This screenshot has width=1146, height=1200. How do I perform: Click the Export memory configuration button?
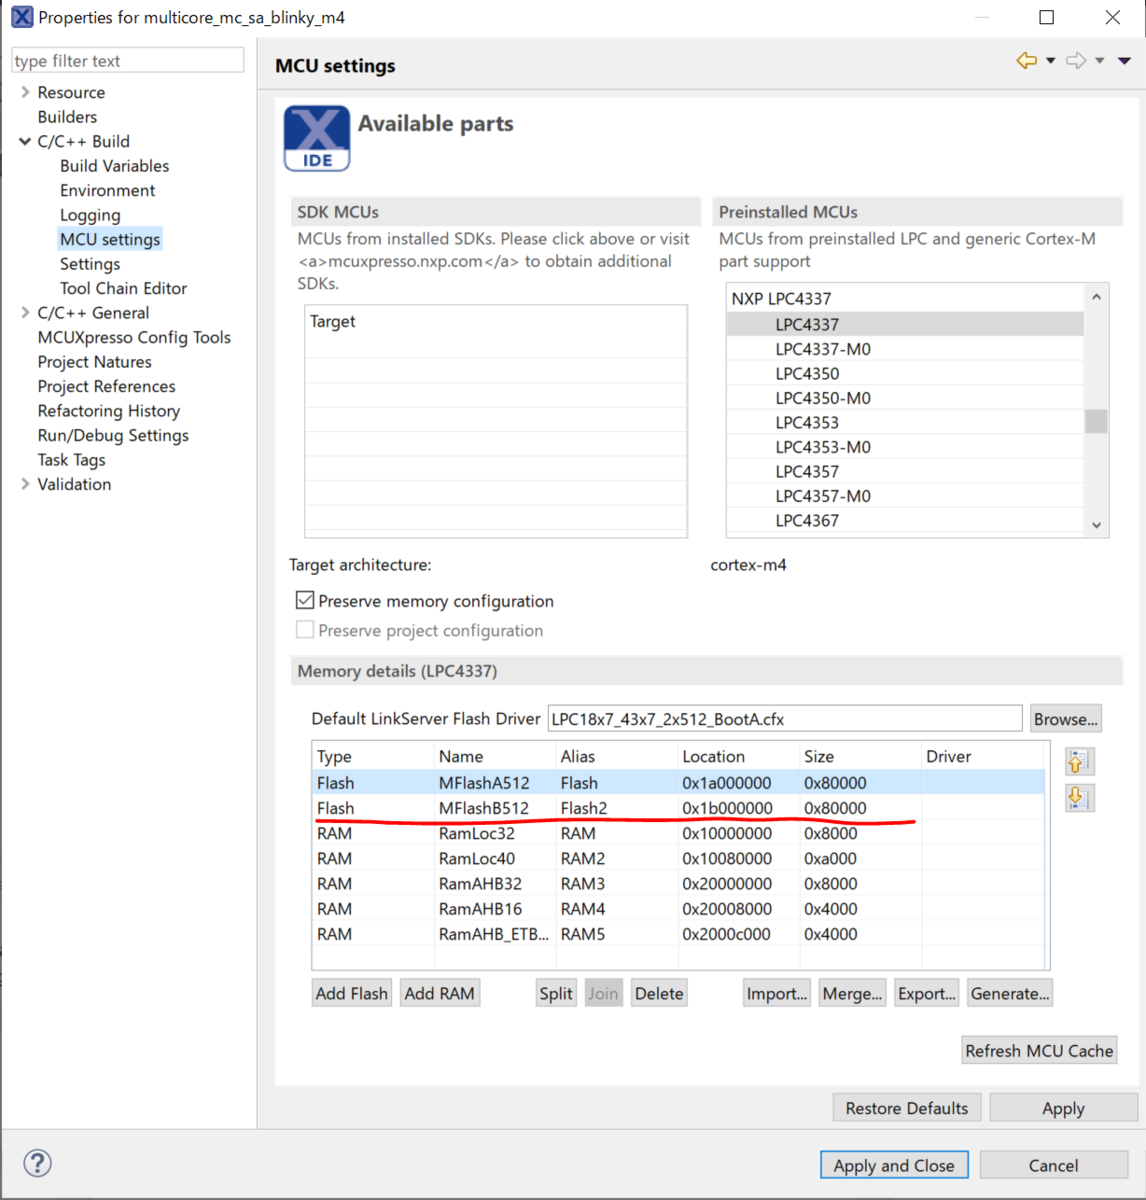click(x=927, y=993)
